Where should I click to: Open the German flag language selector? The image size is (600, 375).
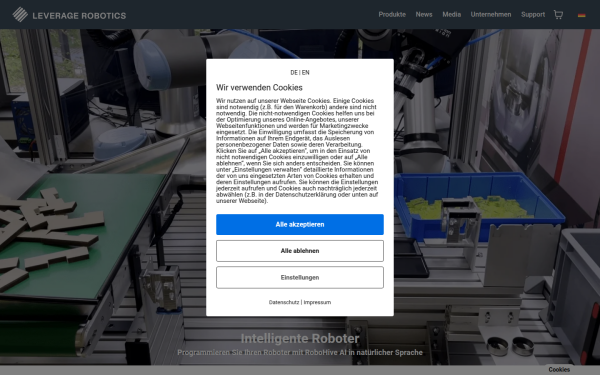coord(582,15)
